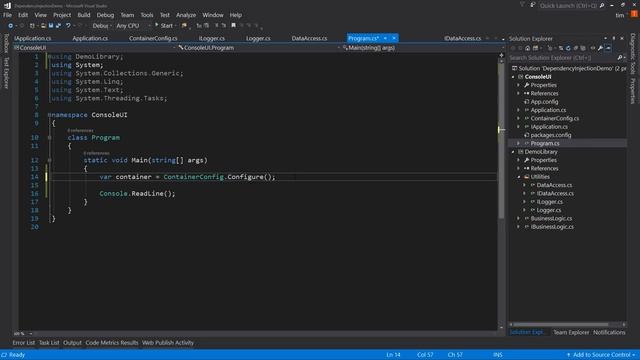
Task: Open the File menu
Action: click(7, 15)
